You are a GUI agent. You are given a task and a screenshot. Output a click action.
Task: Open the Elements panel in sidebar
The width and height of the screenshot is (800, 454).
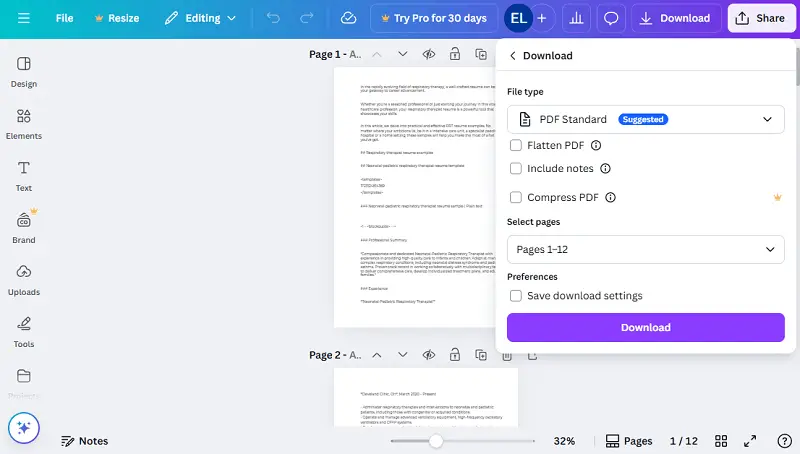coord(24,124)
